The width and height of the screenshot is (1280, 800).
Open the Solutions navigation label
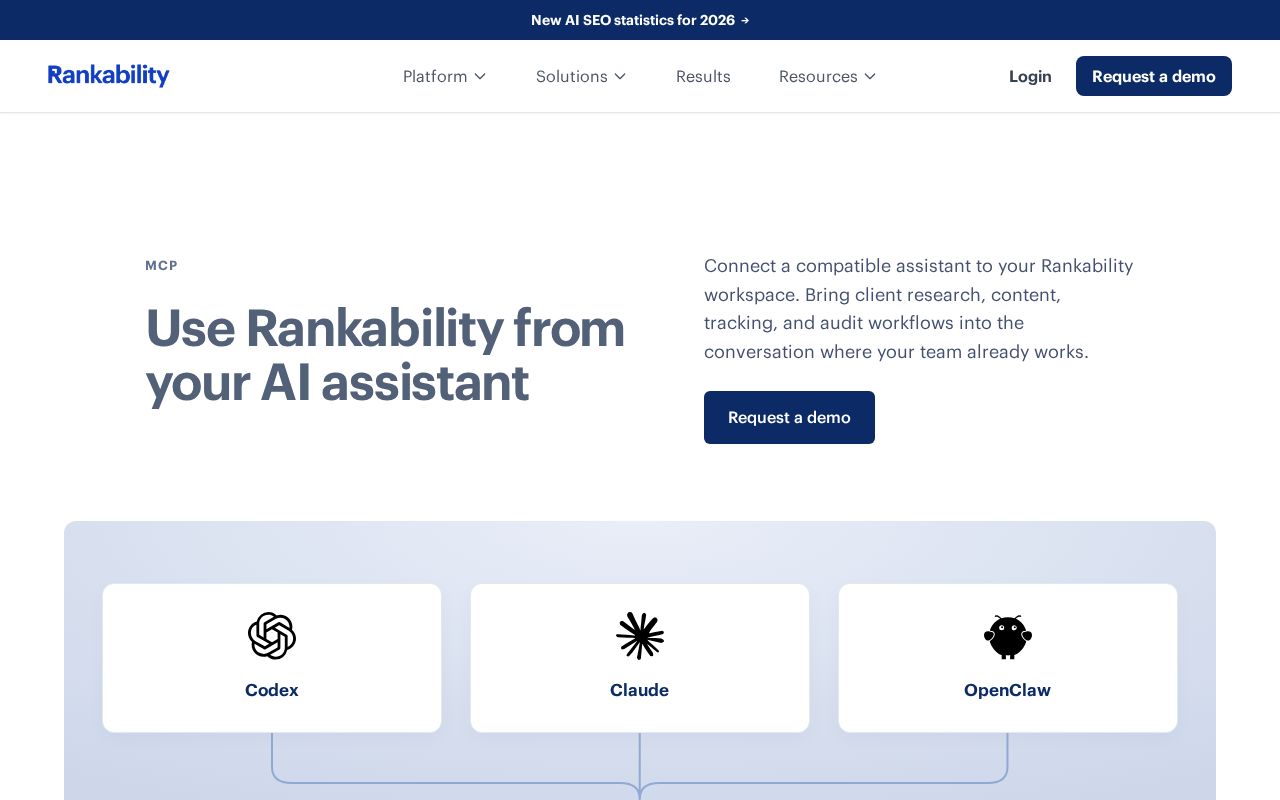point(572,76)
